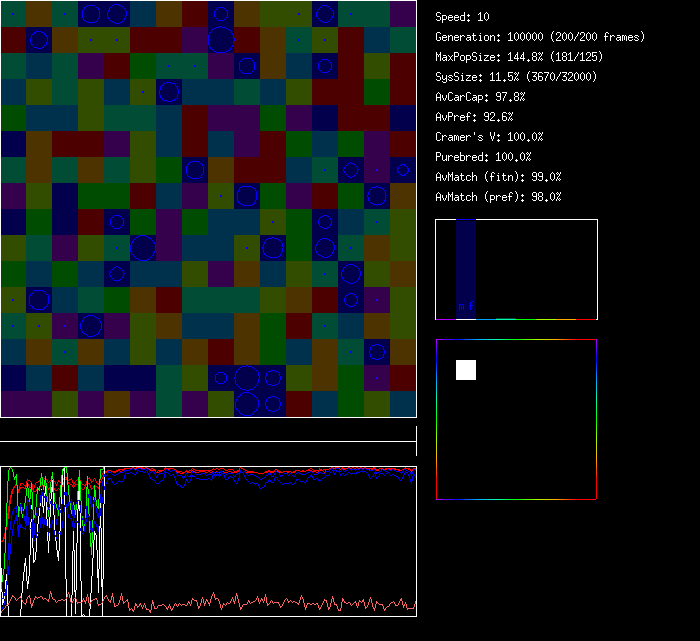Click the dark blue bar in the histogram
This screenshot has width=700, height=641.
[x=466, y=262]
